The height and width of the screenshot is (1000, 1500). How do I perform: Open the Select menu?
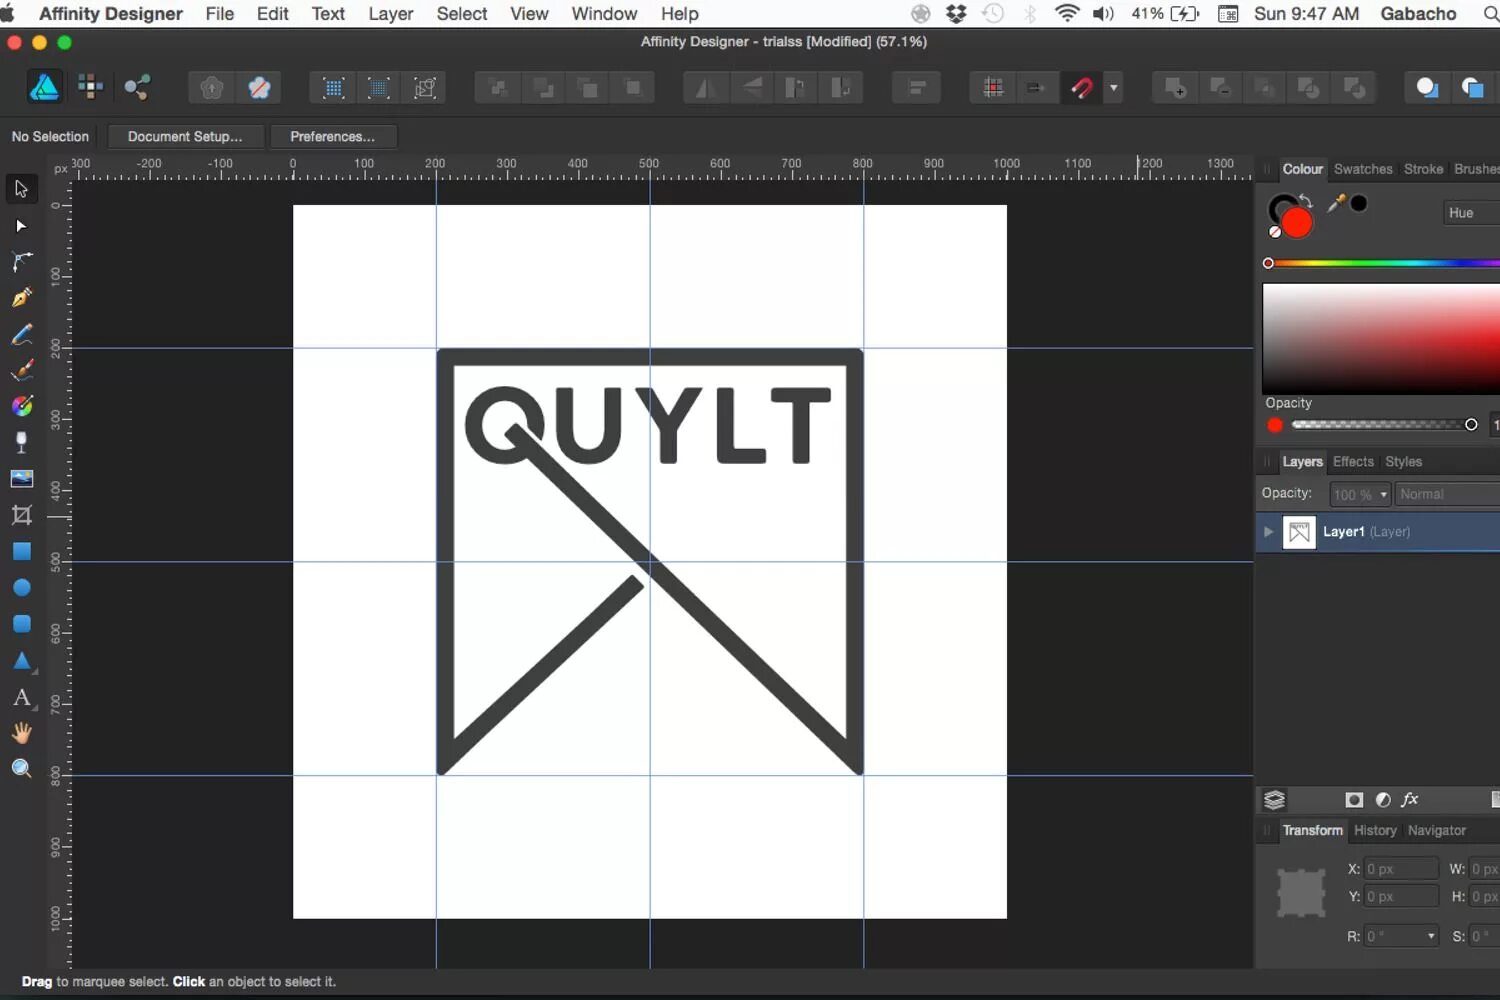coord(461,13)
